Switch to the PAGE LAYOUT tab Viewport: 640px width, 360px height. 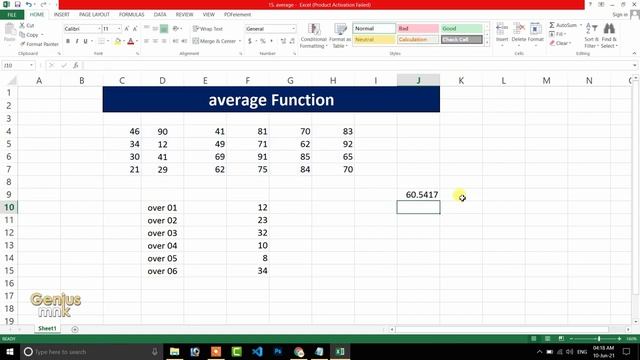94,15
